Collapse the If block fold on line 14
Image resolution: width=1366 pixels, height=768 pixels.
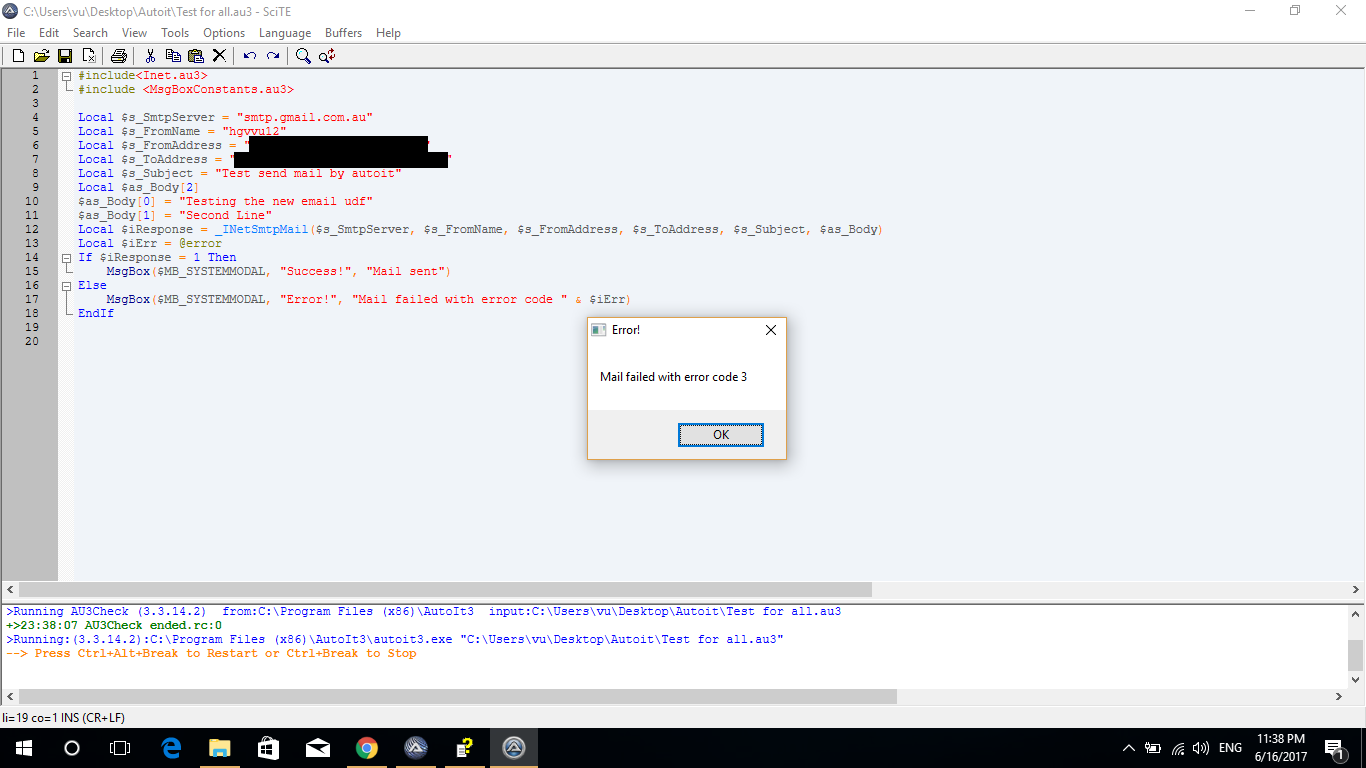click(x=66, y=258)
